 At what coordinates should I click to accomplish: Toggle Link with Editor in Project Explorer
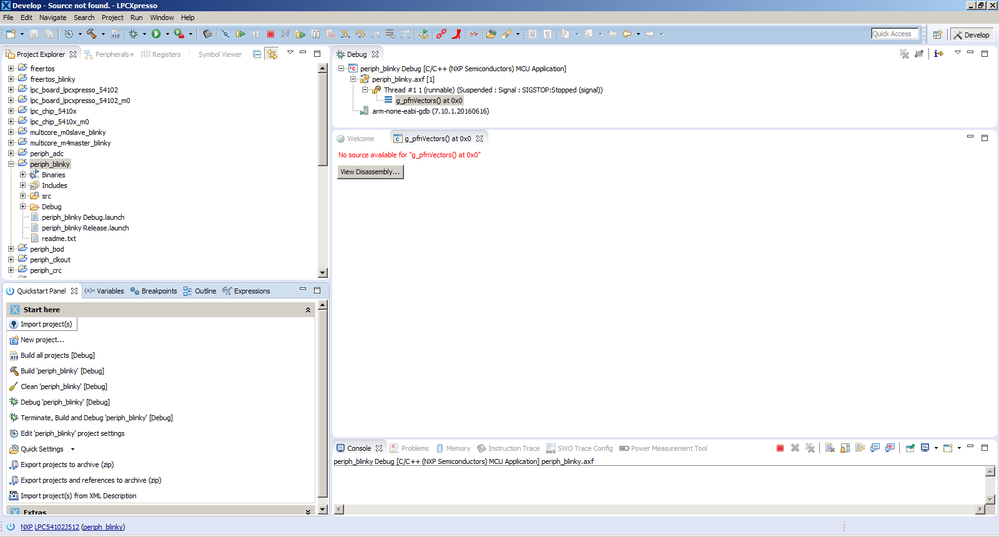click(272, 54)
